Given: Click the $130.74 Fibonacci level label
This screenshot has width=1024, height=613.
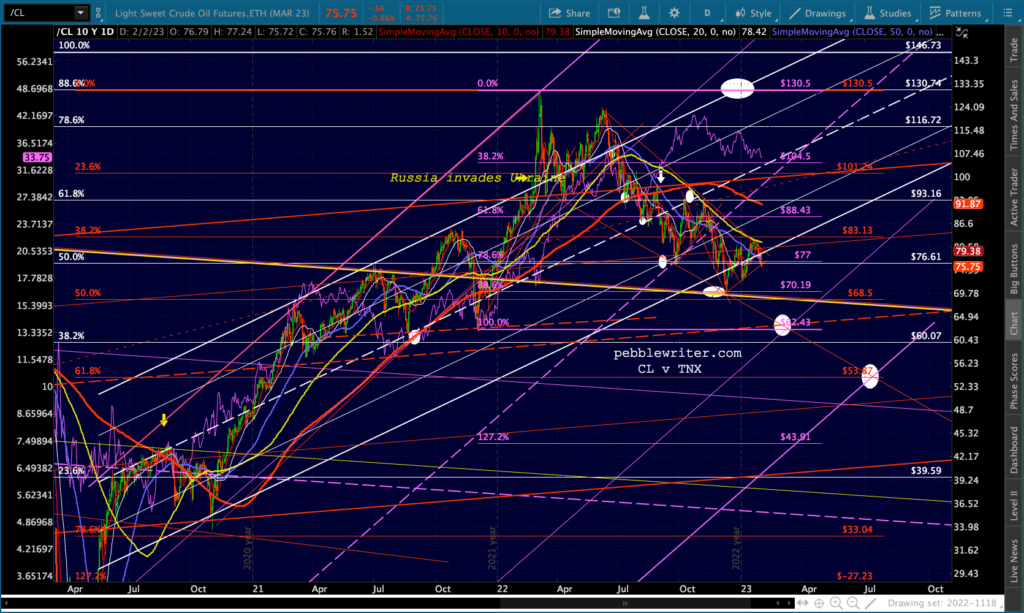Looking at the screenshot, I should (x=923, y=84).
